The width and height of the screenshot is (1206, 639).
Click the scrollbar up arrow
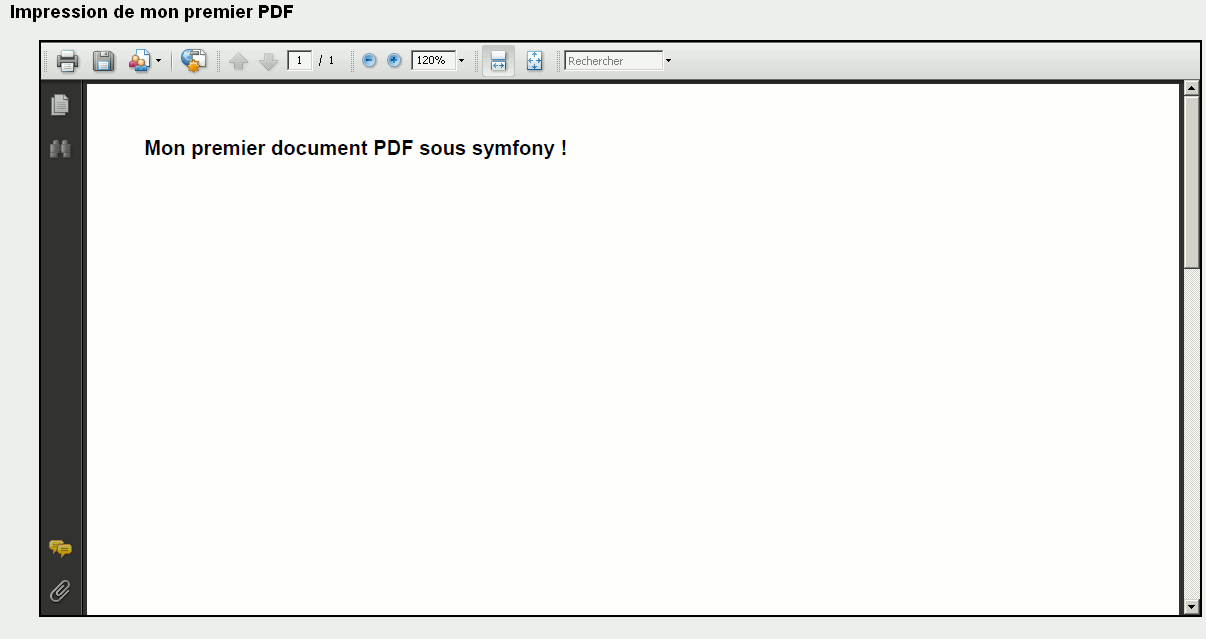click(x=1191, y=88)
